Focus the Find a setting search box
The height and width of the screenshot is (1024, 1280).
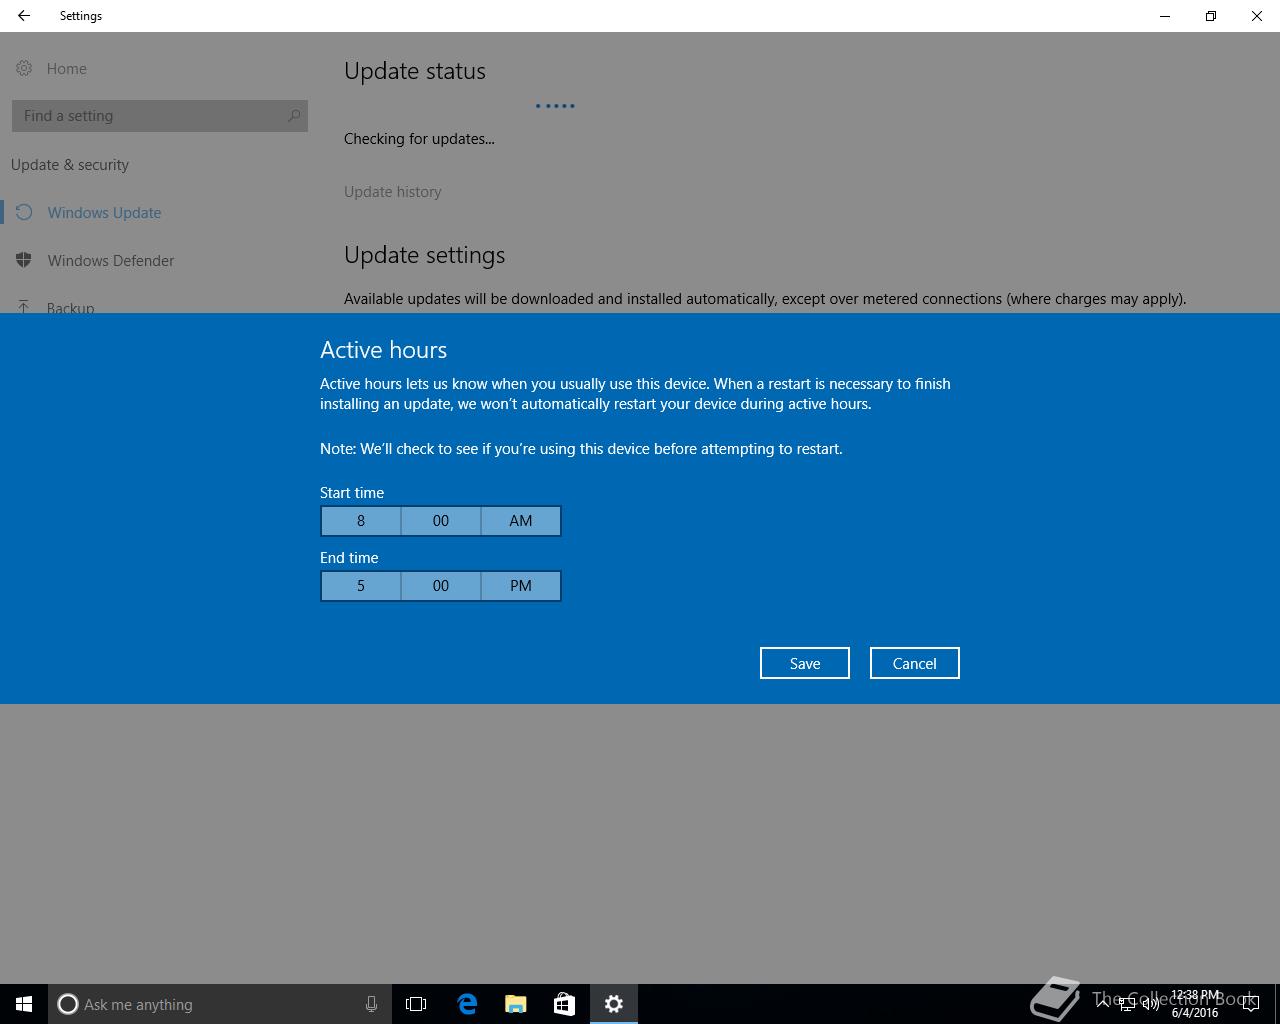pyautogui.click(x=160, y=116)
